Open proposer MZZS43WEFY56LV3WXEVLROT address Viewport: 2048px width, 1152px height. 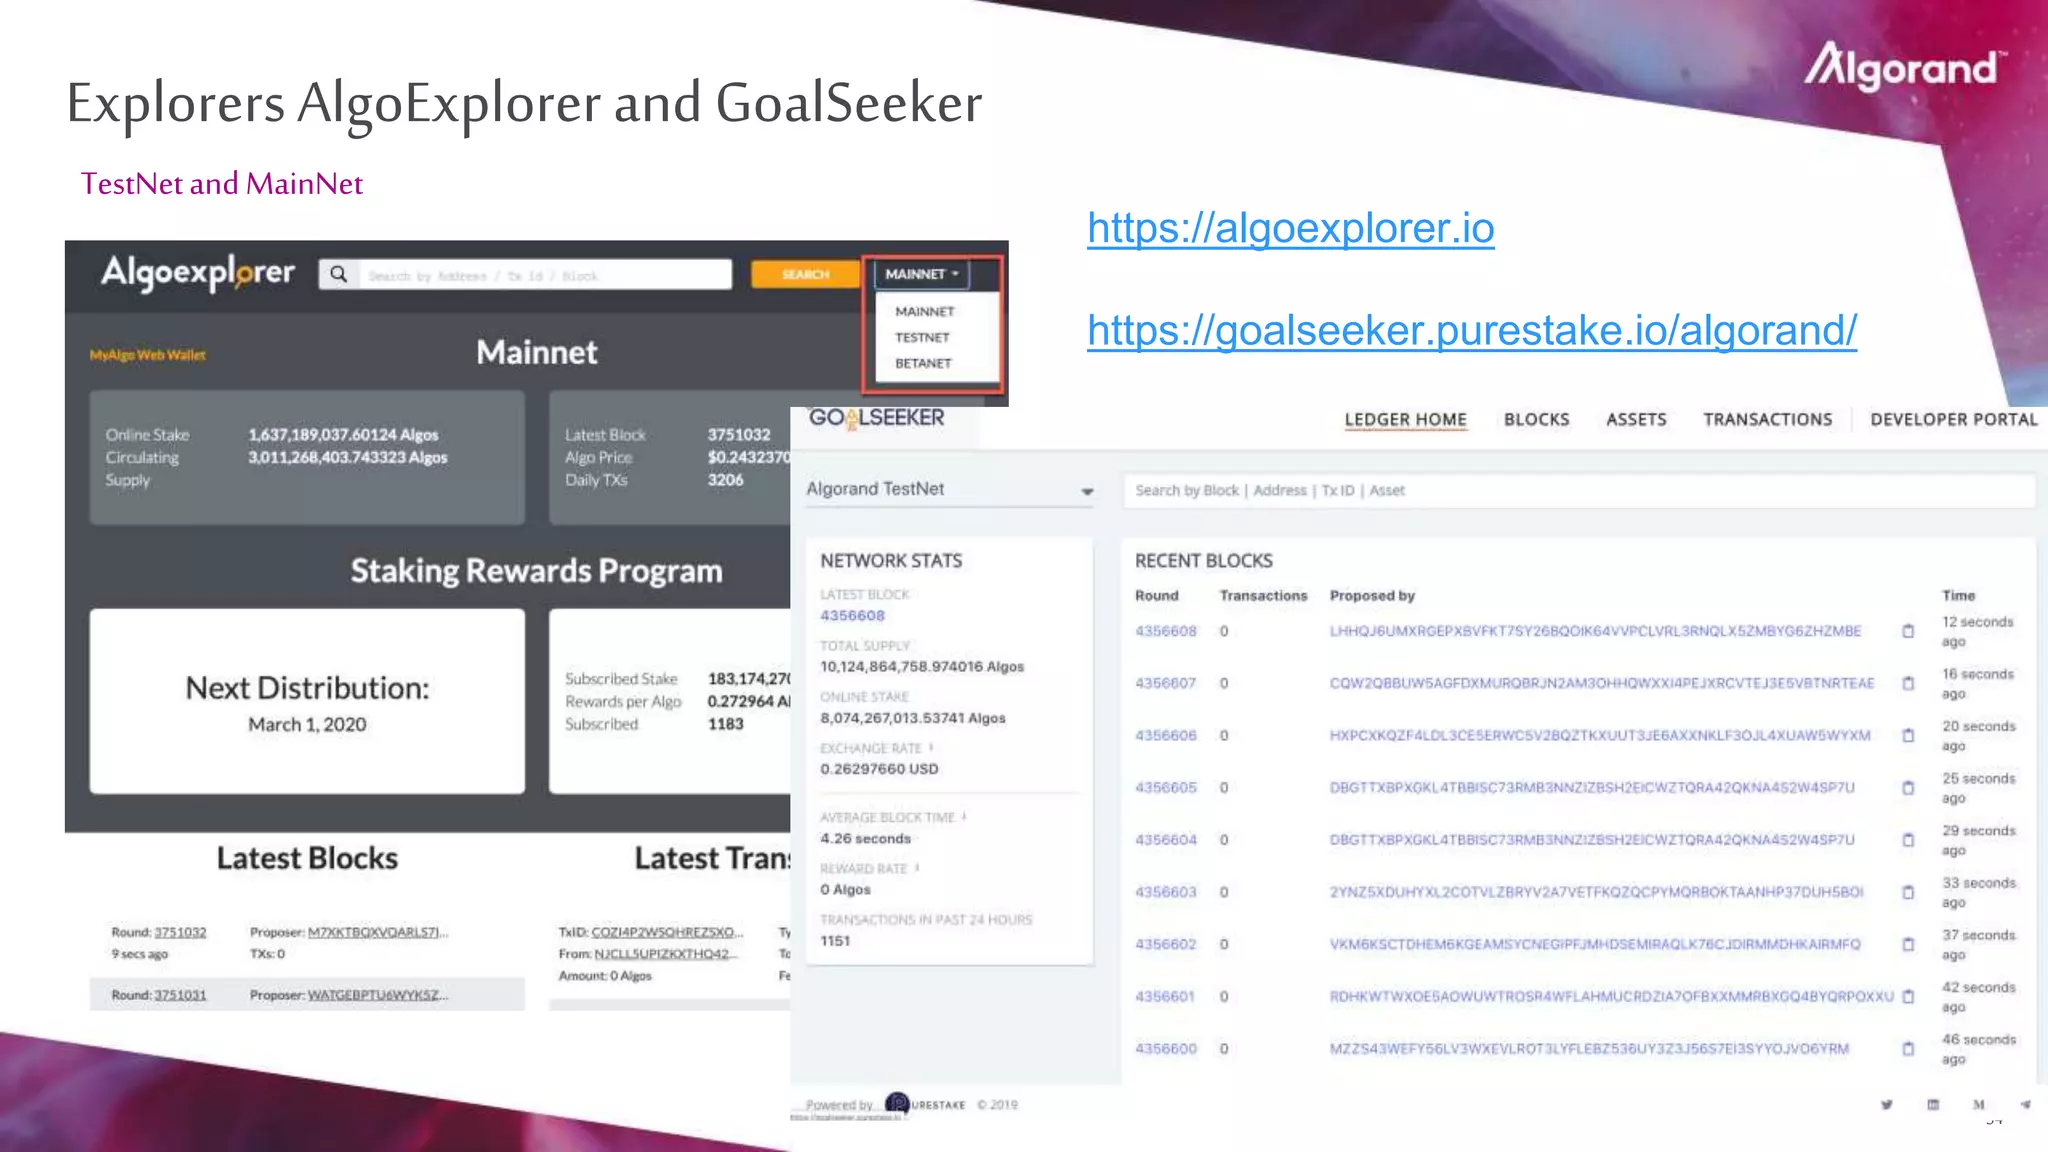pos(1589,1048)
